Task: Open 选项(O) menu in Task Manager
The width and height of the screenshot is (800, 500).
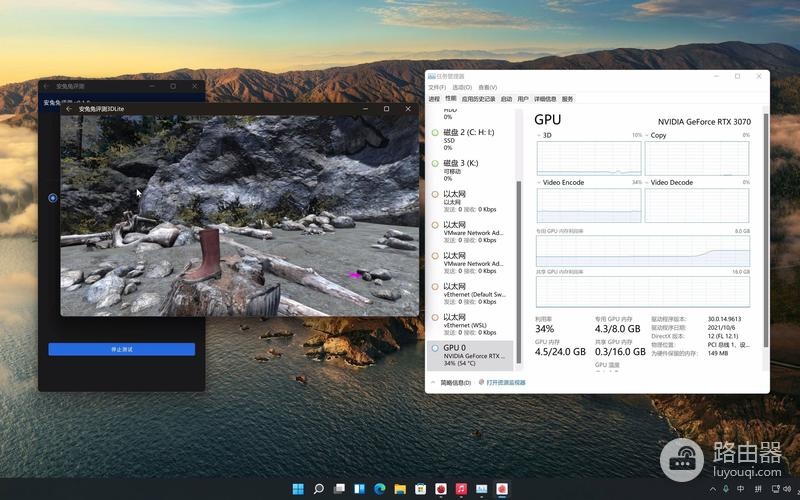Action: tap(462, 87)
